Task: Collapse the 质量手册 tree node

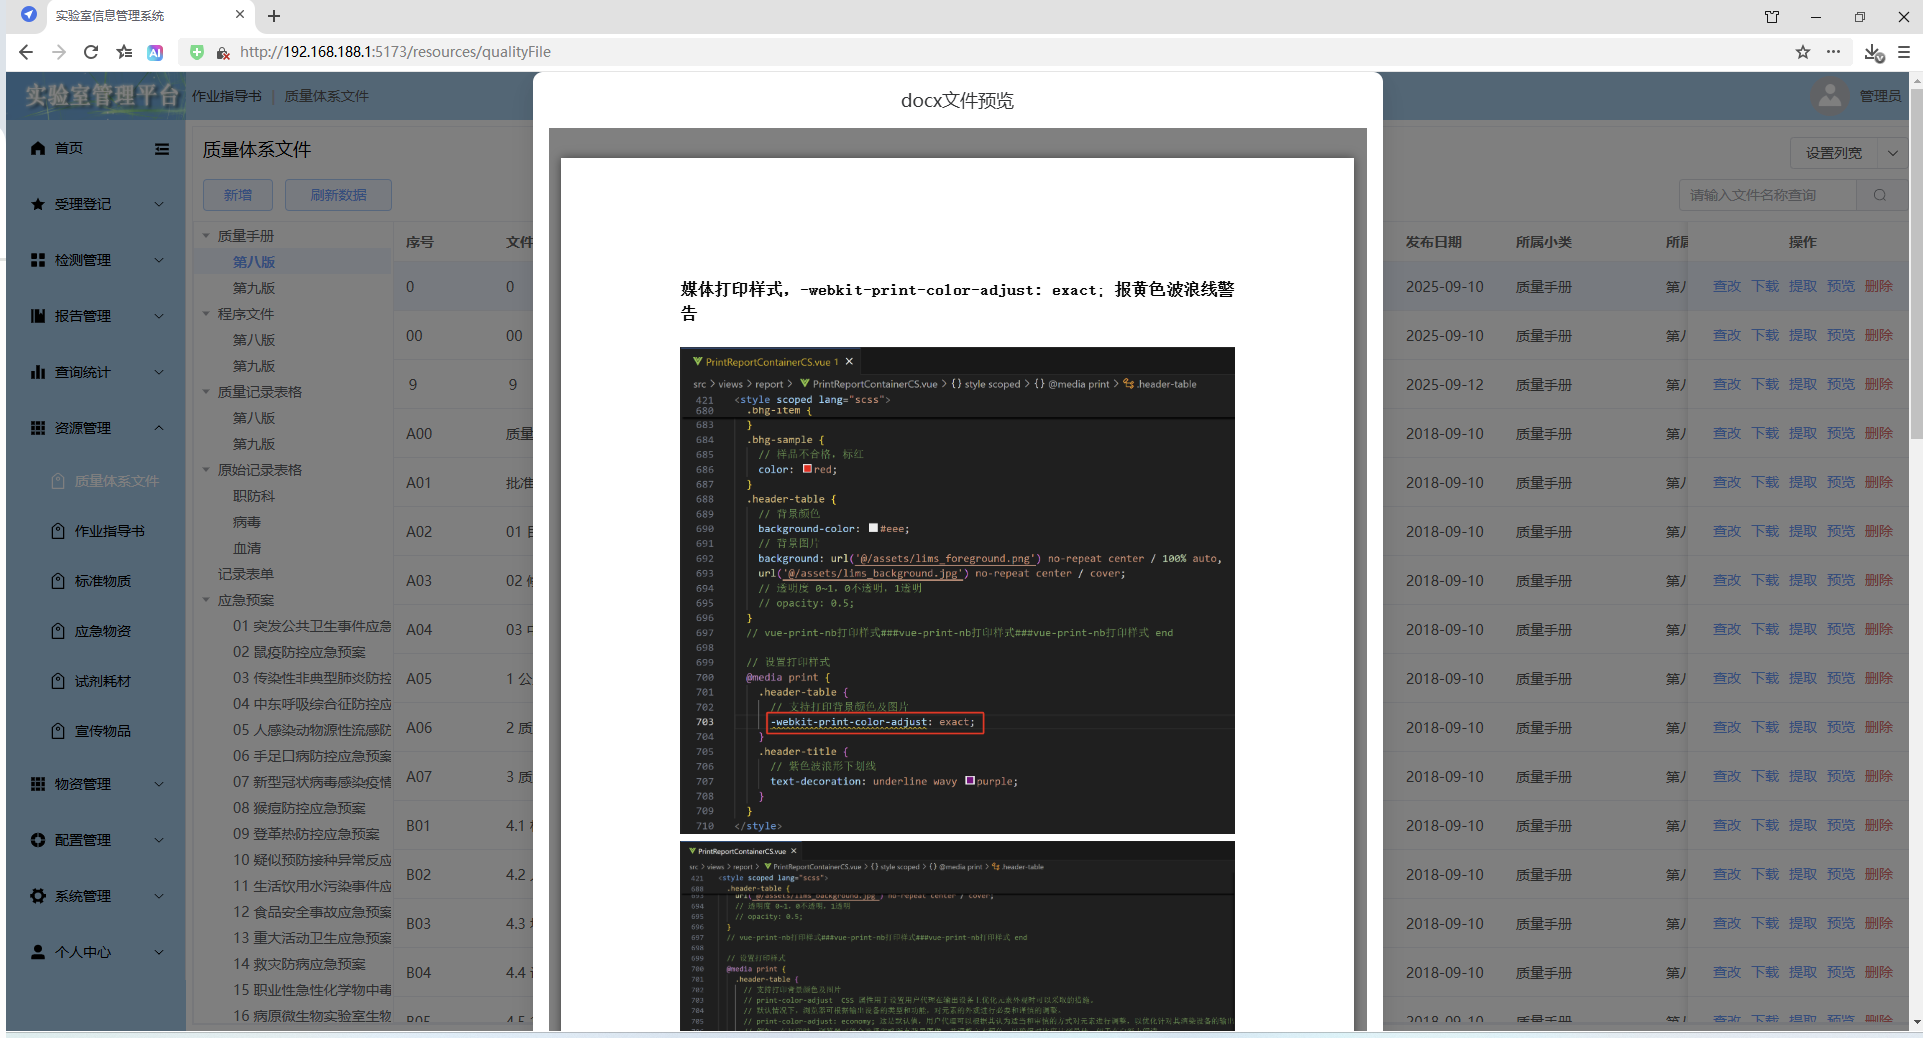Action: (205, 235)
